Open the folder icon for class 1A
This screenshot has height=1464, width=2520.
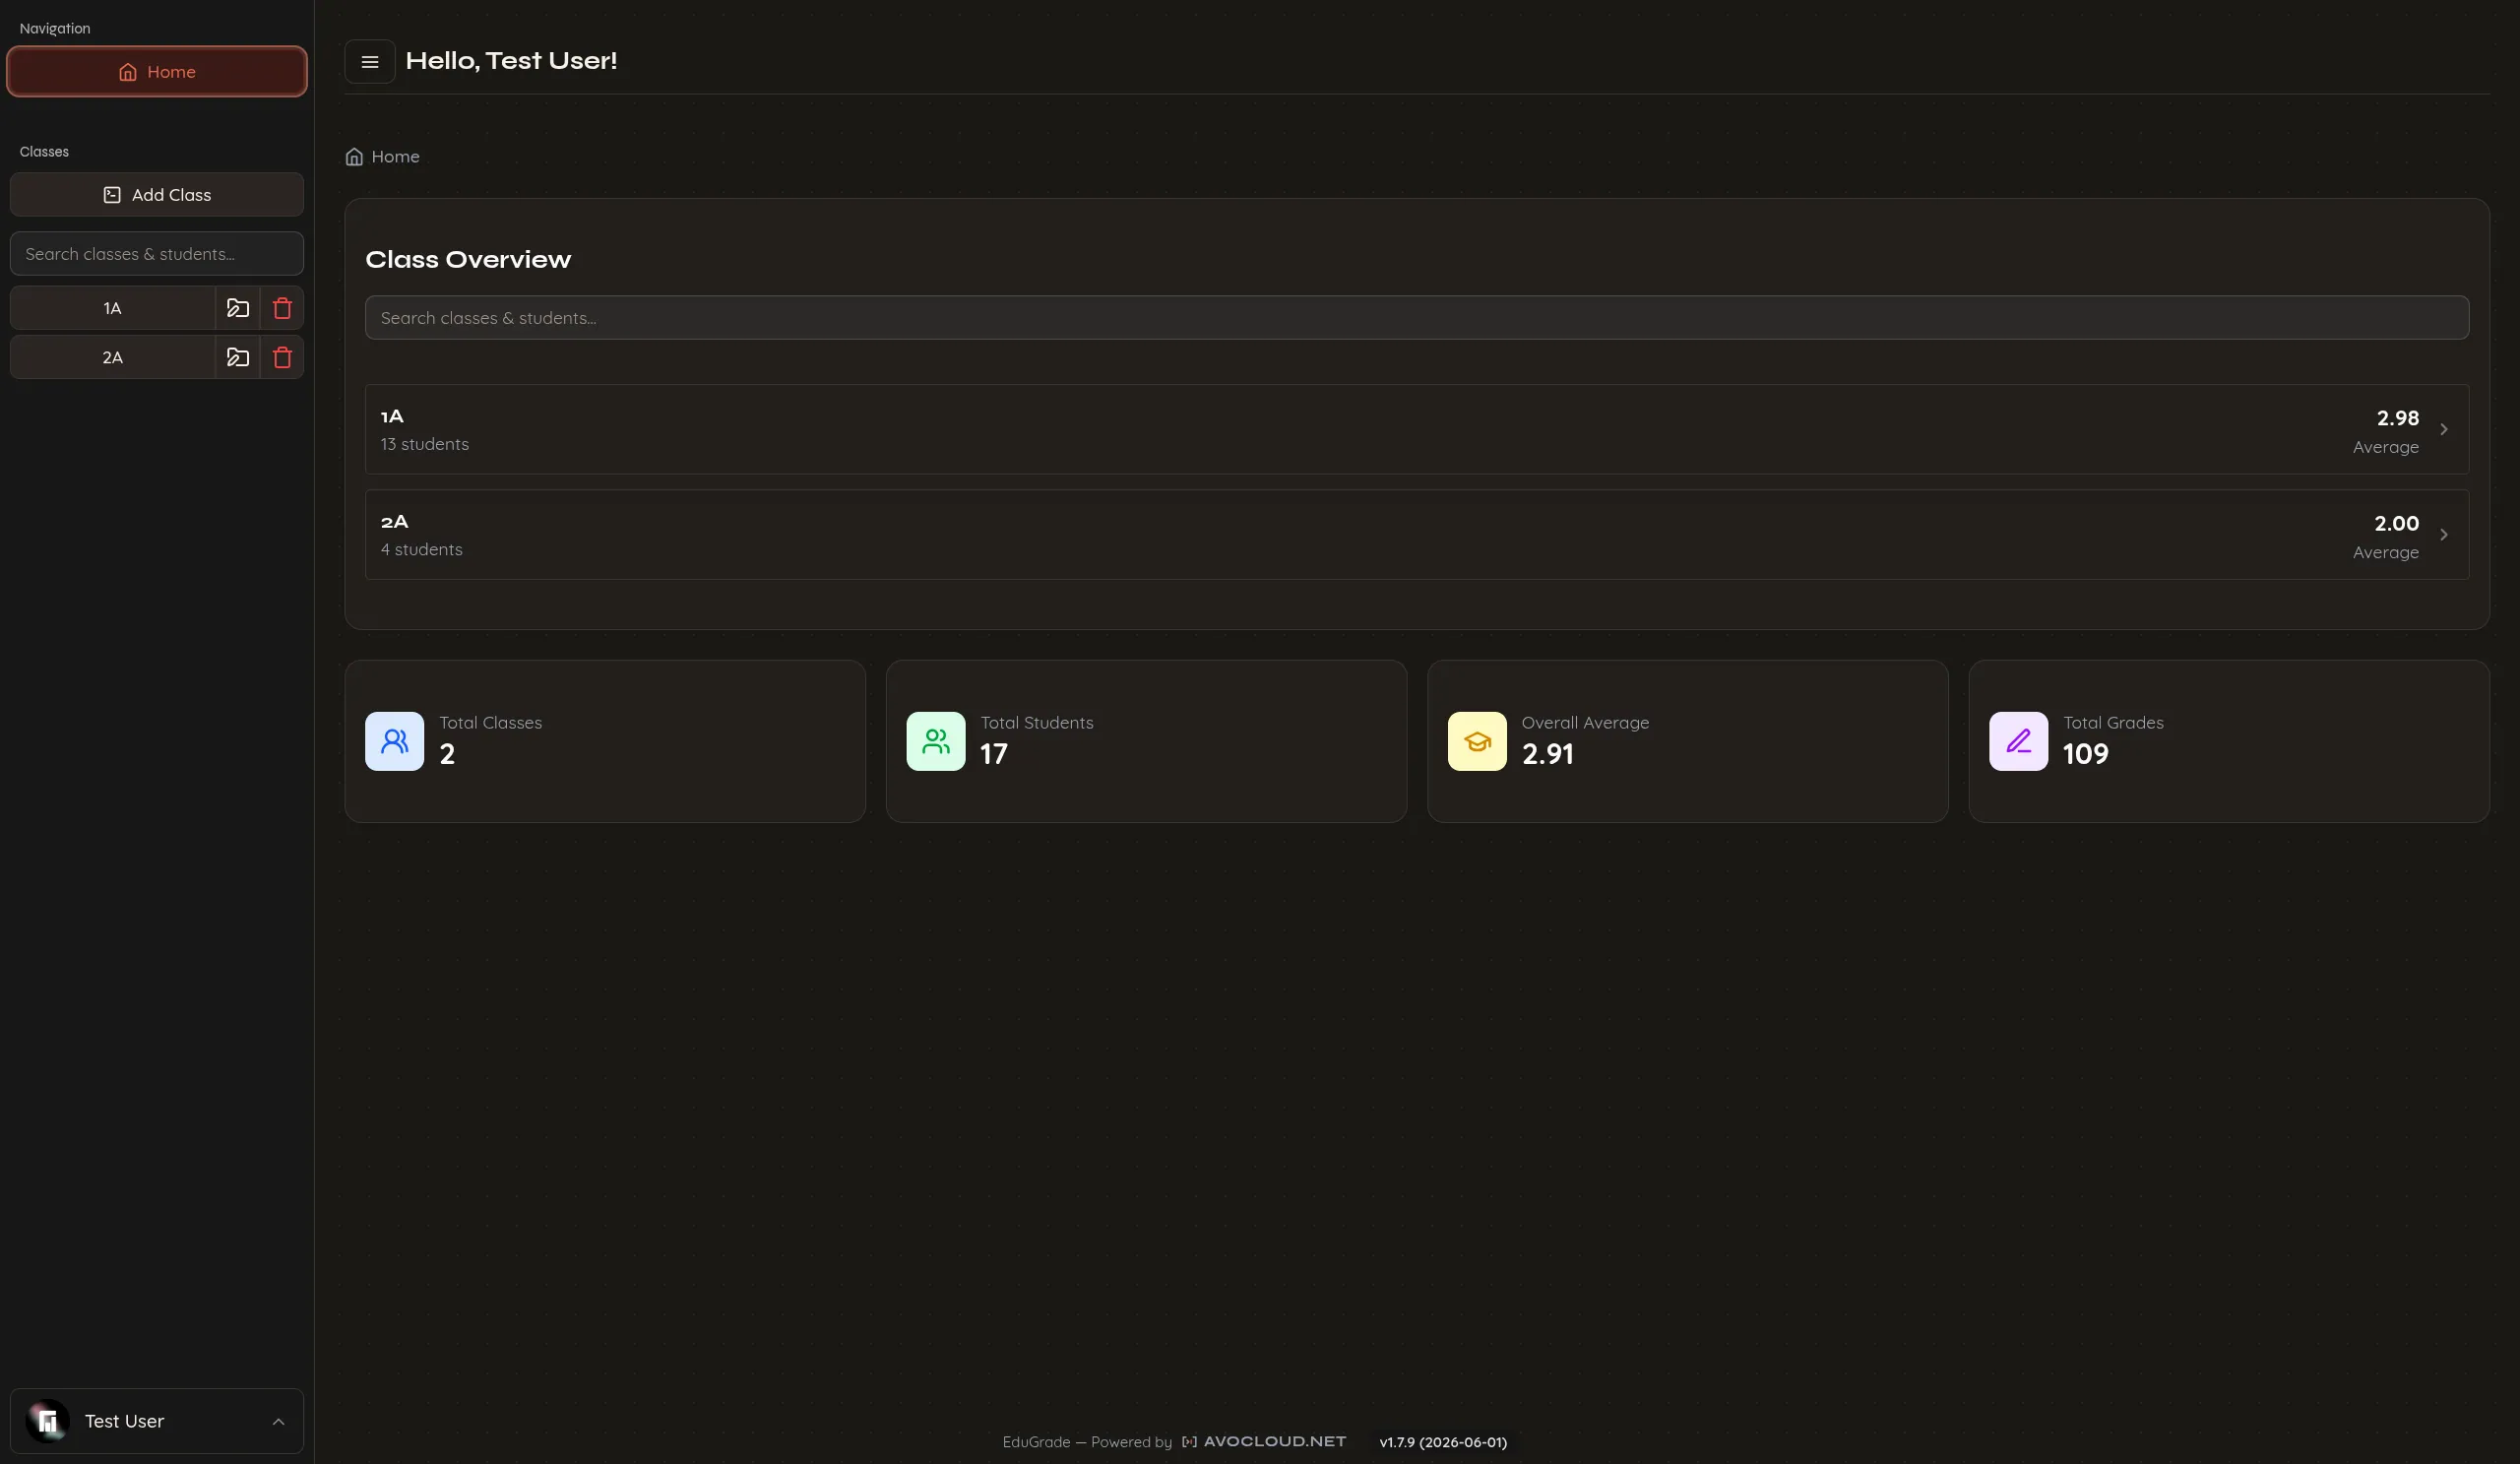(x=237, y=308)
